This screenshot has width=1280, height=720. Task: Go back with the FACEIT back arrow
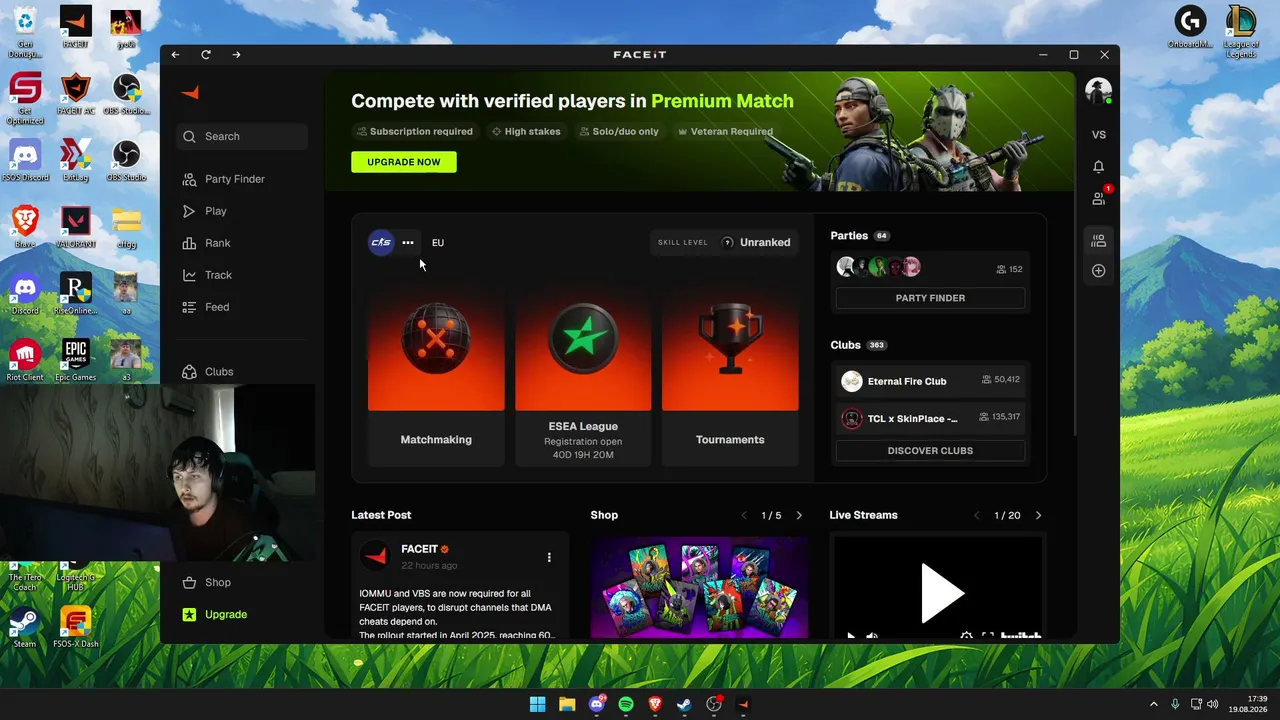[176, 55]
